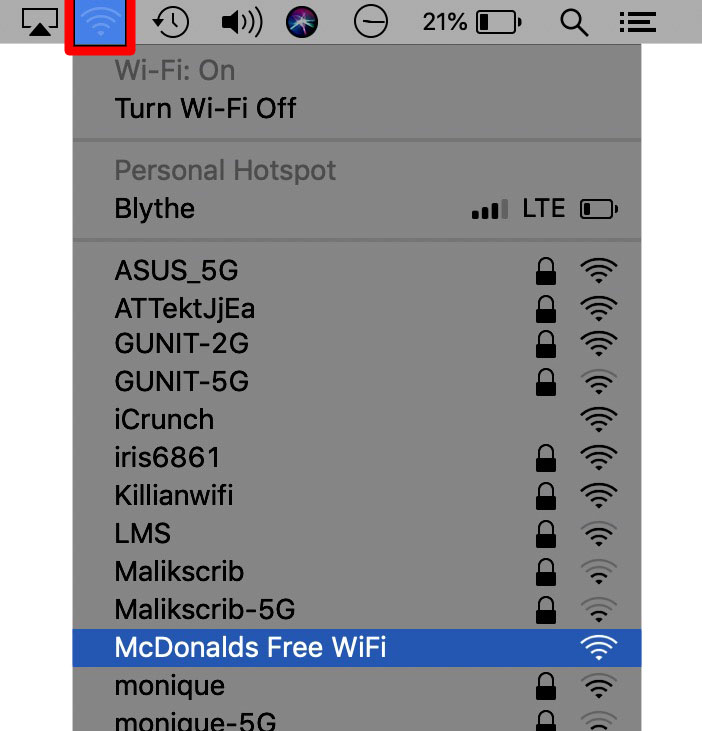
Task: Connect to GUNIT-2G network
Action: pos(357,344)
